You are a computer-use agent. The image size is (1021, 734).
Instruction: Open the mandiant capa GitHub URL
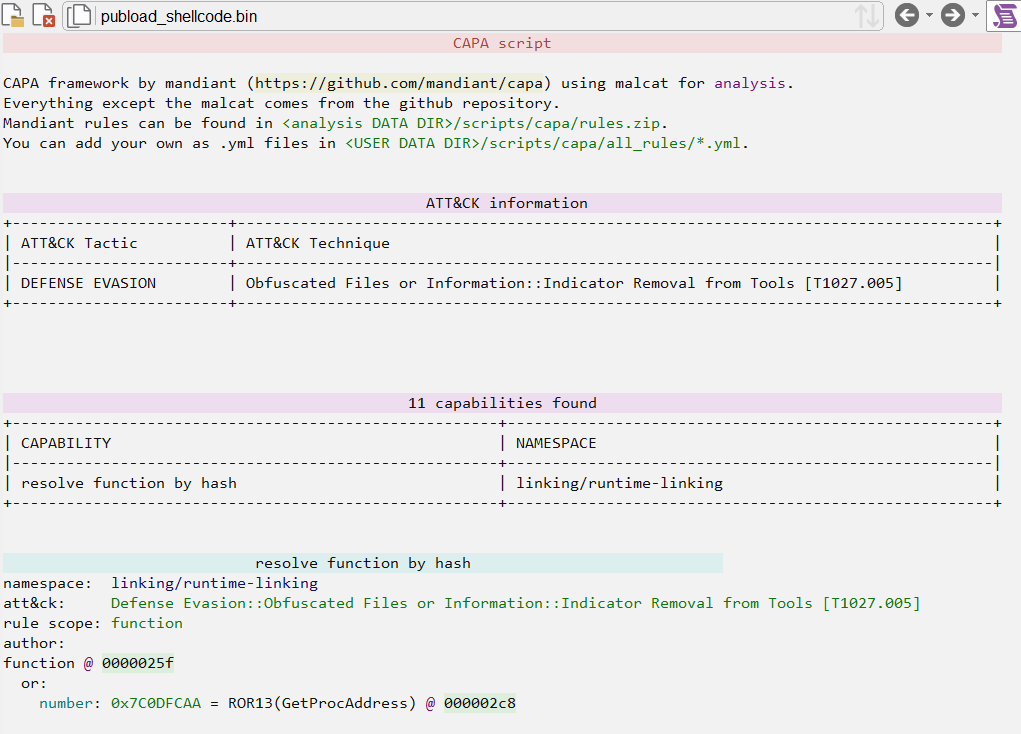click(x=403, y=83)
